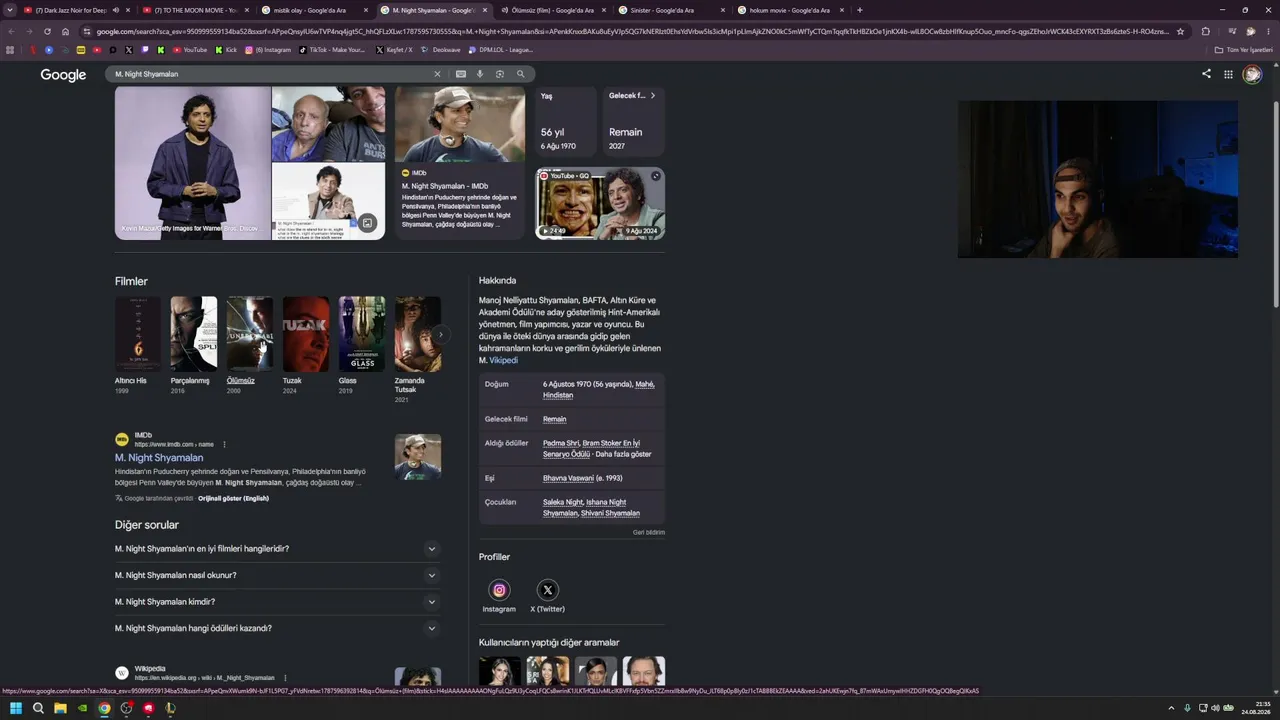The image size is (1280, 720).
Task: Open the Tuzak film poster
Action: click(306, 334)
